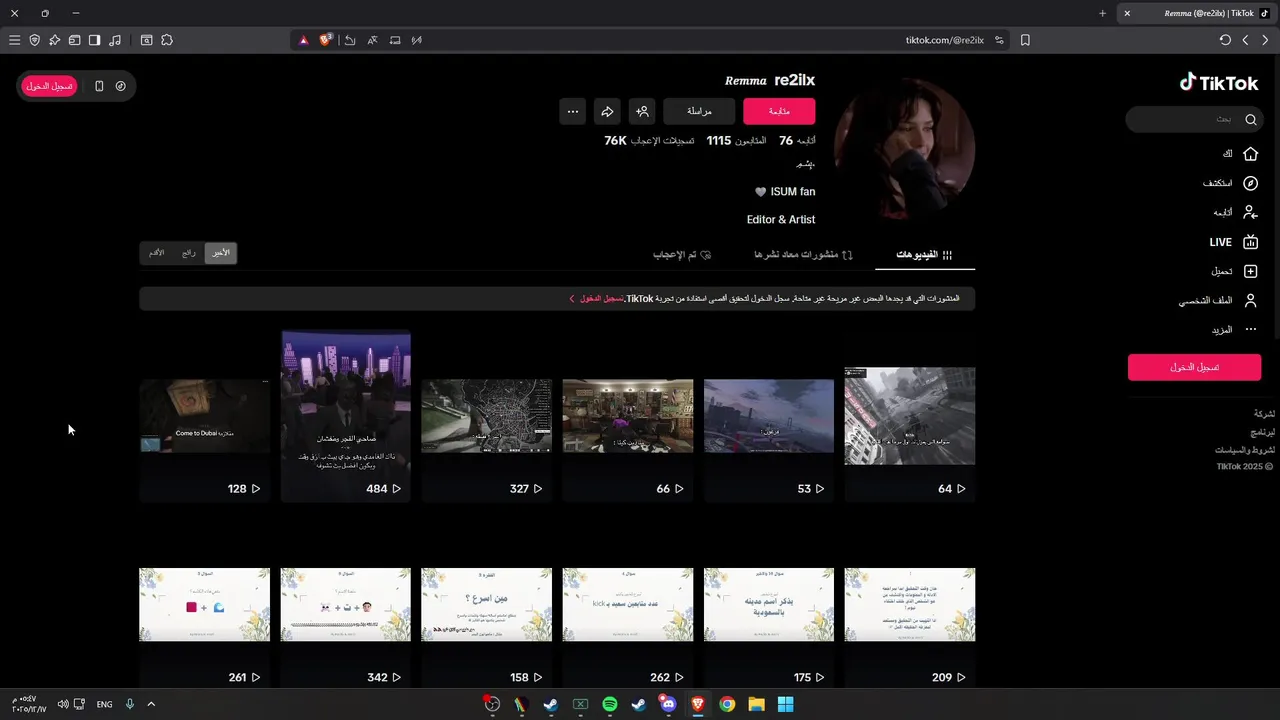Click the pink login button in sidebar
The height and width of the screenshot is (720, 1280).
tap(1194, 367)
